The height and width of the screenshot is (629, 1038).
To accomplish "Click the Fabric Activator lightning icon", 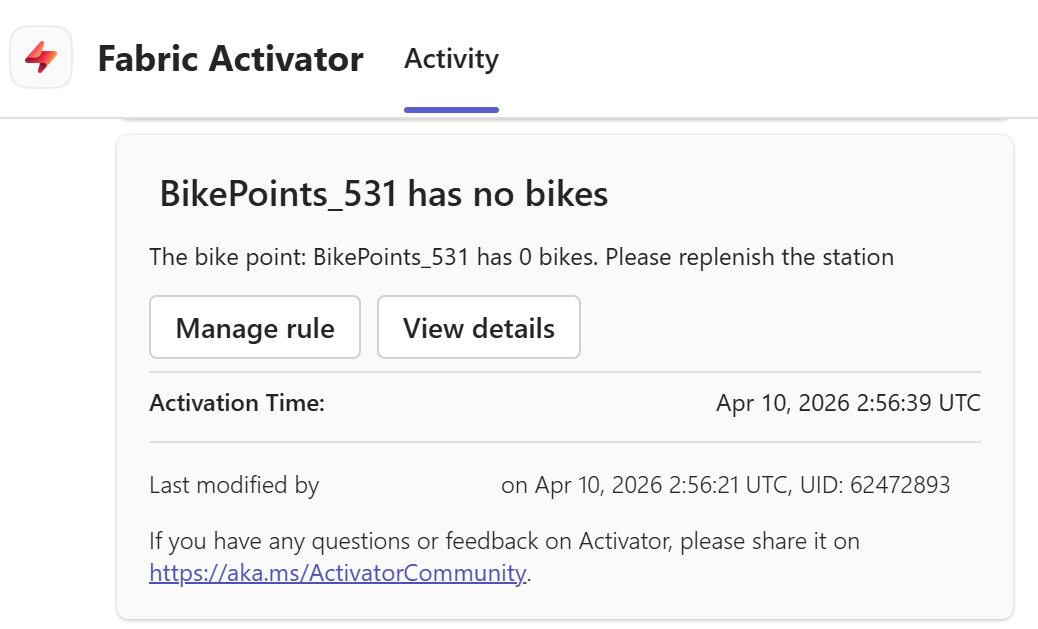I will [x=41, y=57].
